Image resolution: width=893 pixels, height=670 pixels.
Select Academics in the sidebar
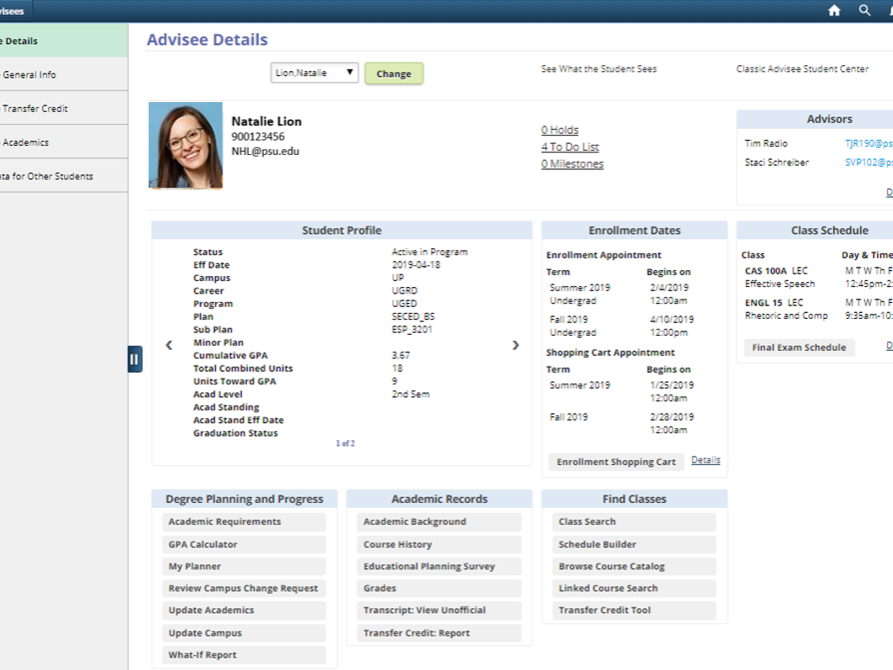coord(64,142)
